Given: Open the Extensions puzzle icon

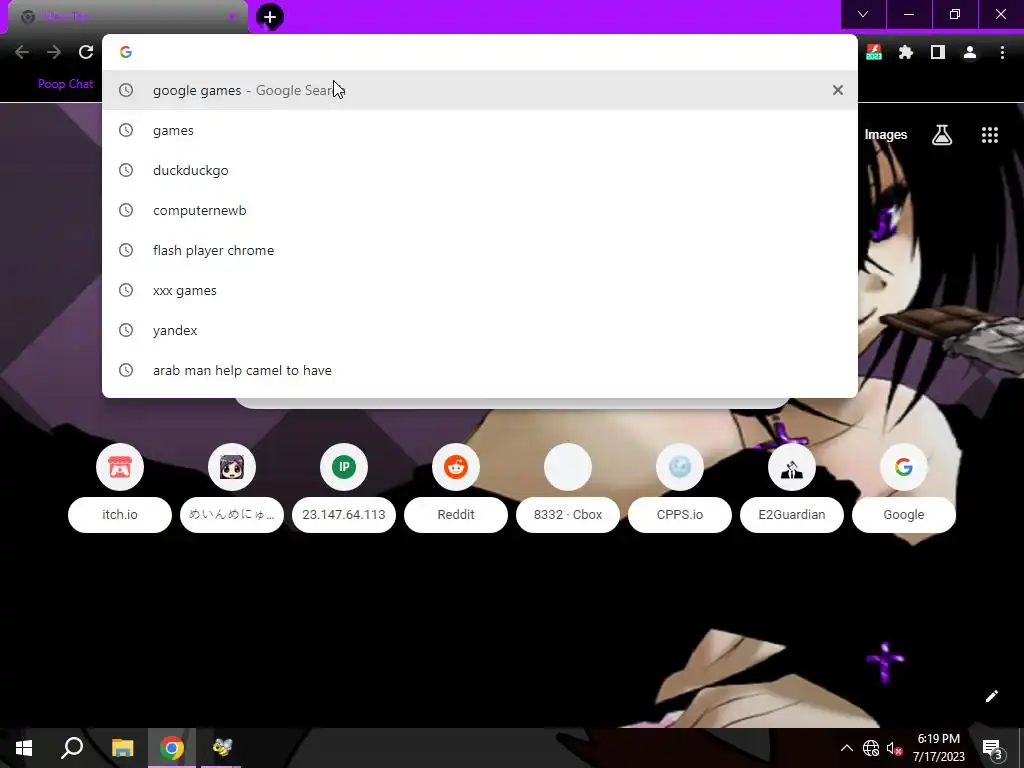Looking at the screenshot, I should pyautogui.click(x=906, y=52).
